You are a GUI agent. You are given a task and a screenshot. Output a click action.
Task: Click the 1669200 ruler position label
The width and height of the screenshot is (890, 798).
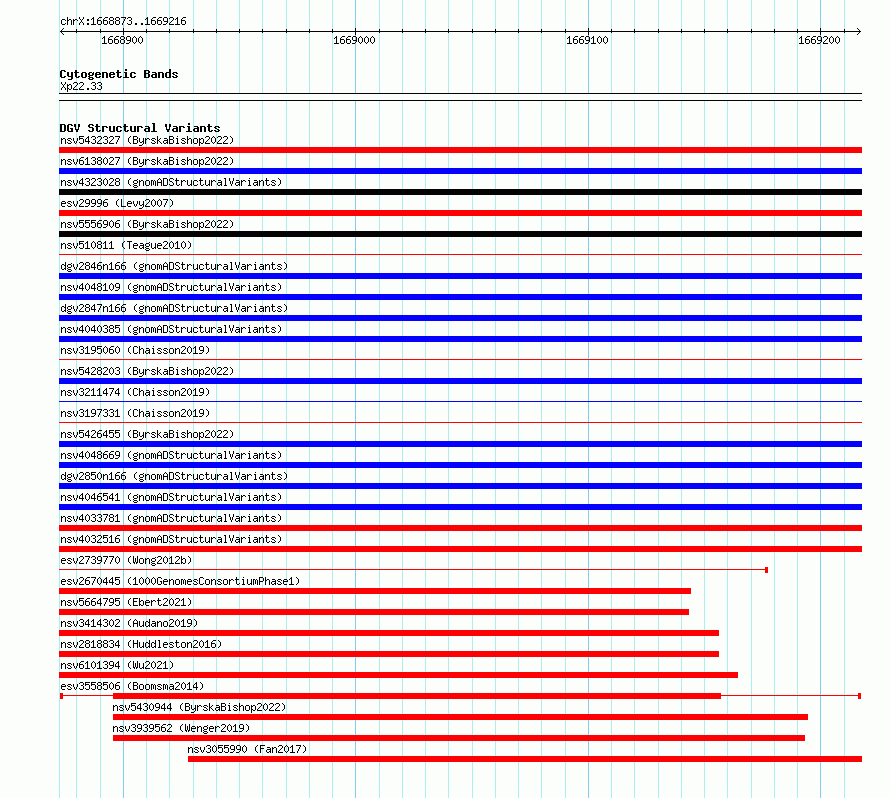[819, 40]
